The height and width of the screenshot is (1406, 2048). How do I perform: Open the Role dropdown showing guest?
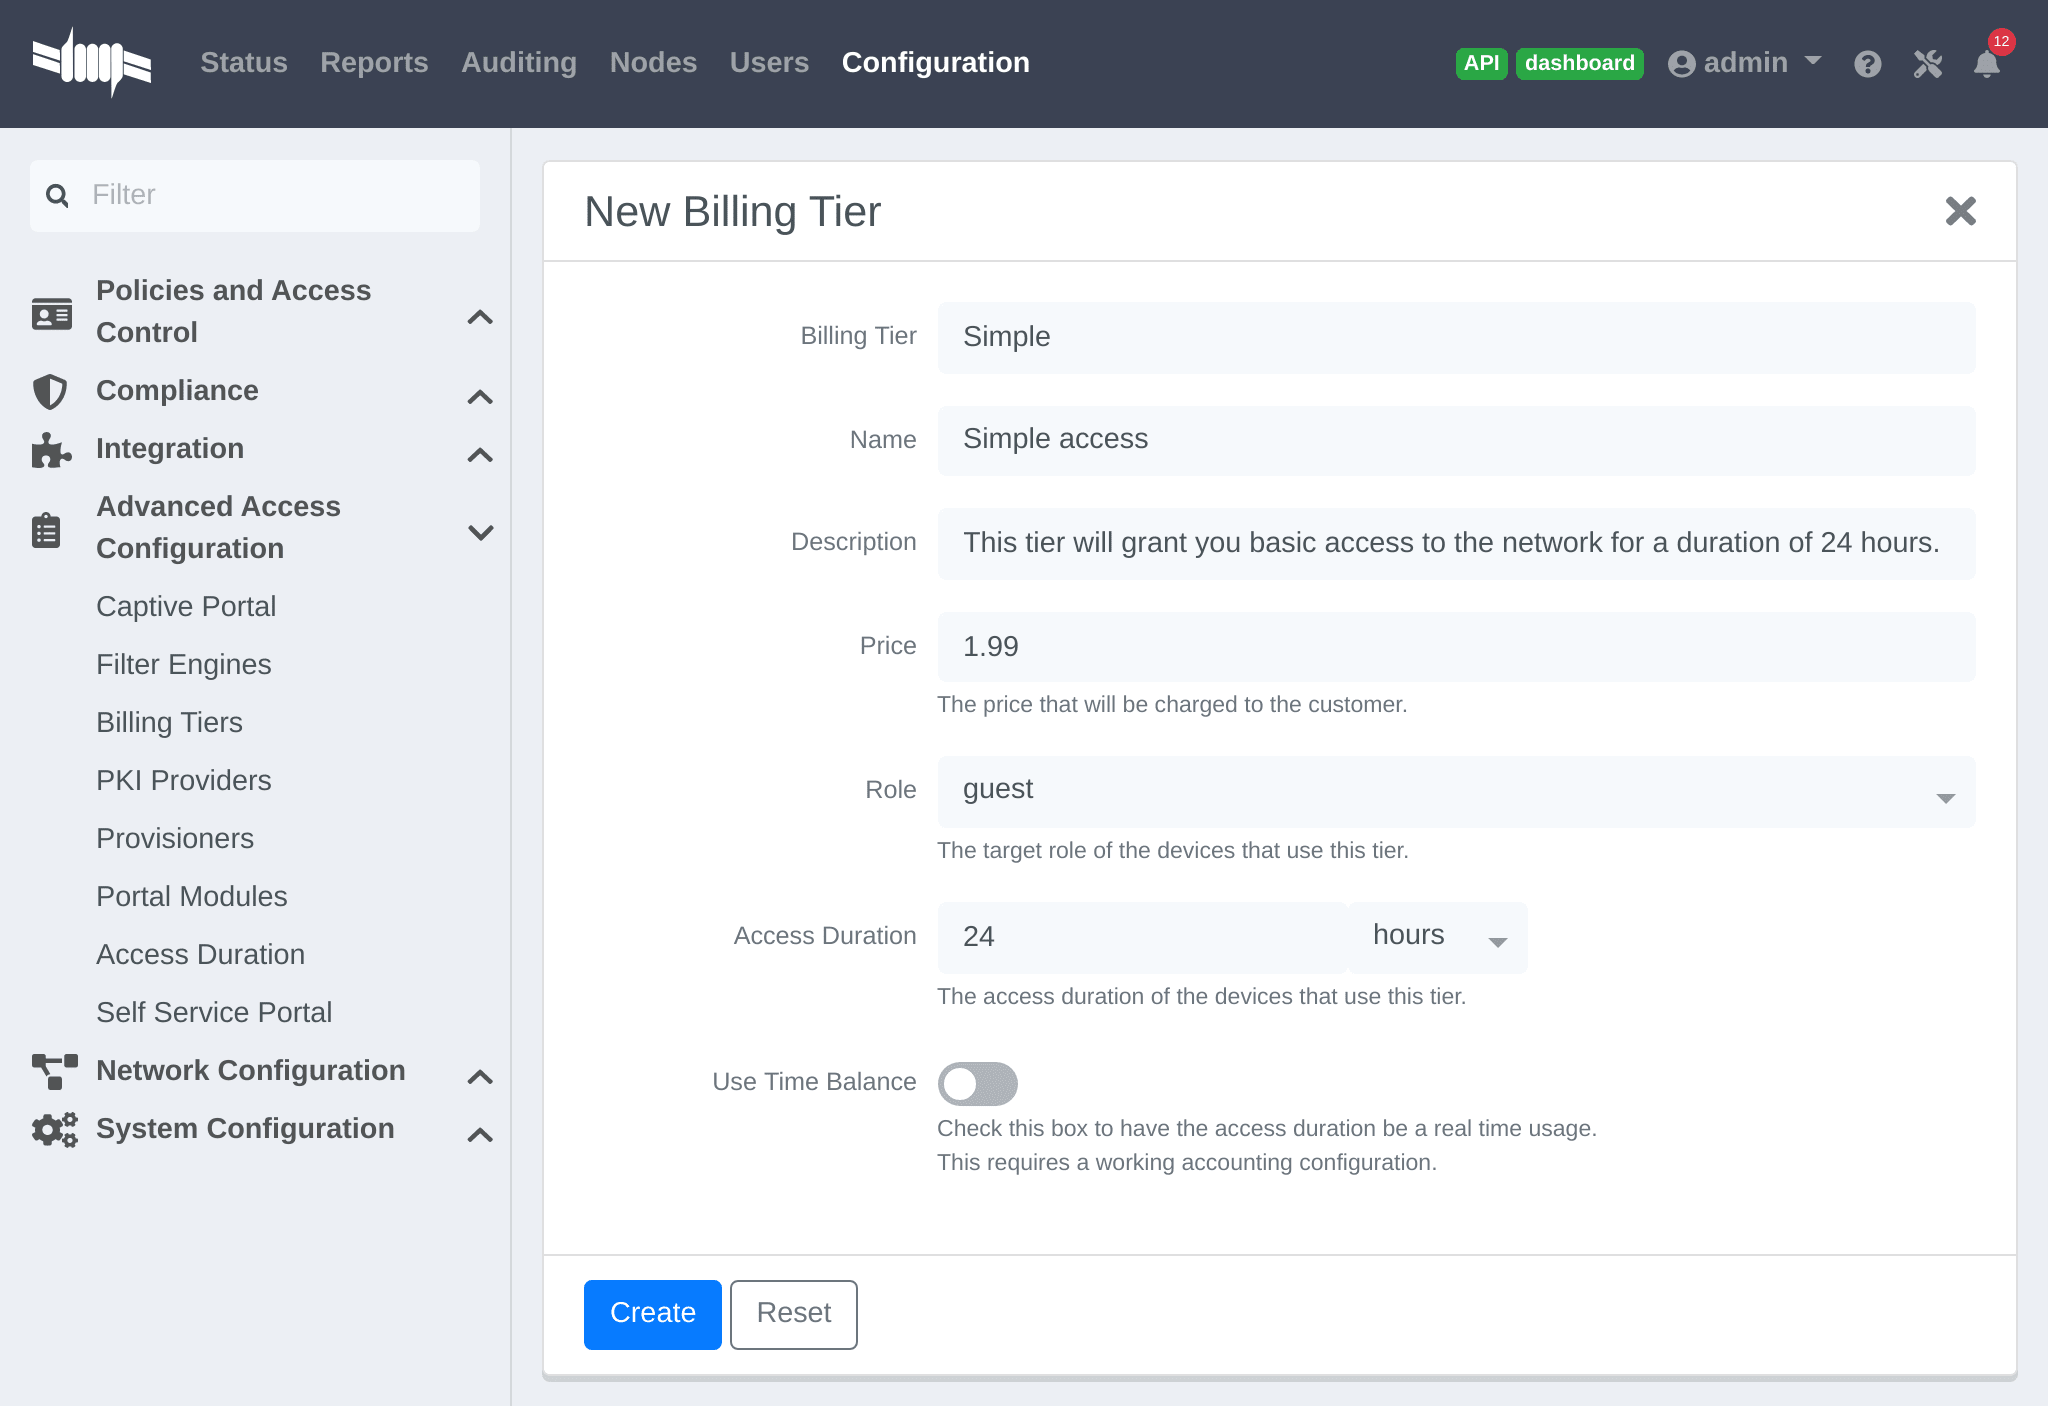click(1456, 791)
